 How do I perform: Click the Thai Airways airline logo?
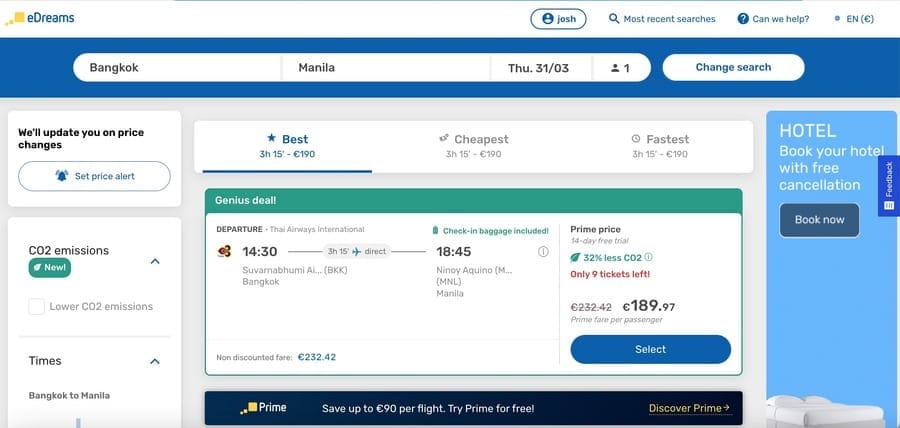(224, 251)
